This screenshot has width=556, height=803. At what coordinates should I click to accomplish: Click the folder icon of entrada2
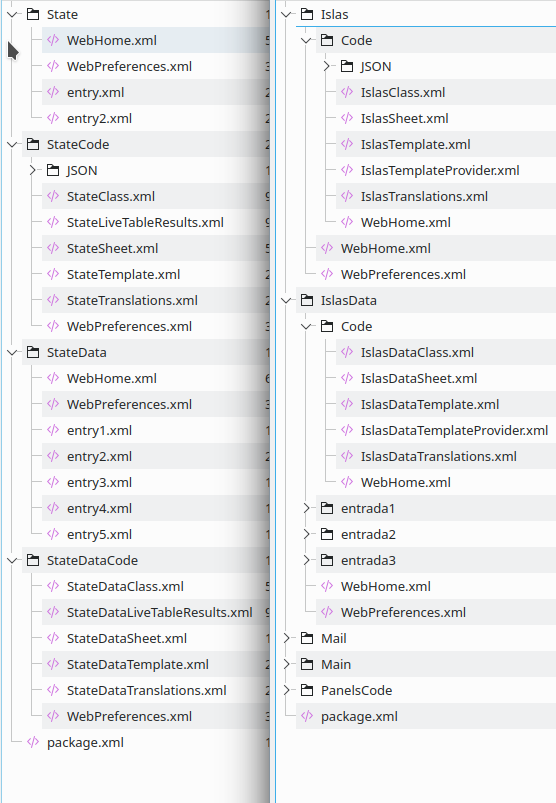[327, 534]
